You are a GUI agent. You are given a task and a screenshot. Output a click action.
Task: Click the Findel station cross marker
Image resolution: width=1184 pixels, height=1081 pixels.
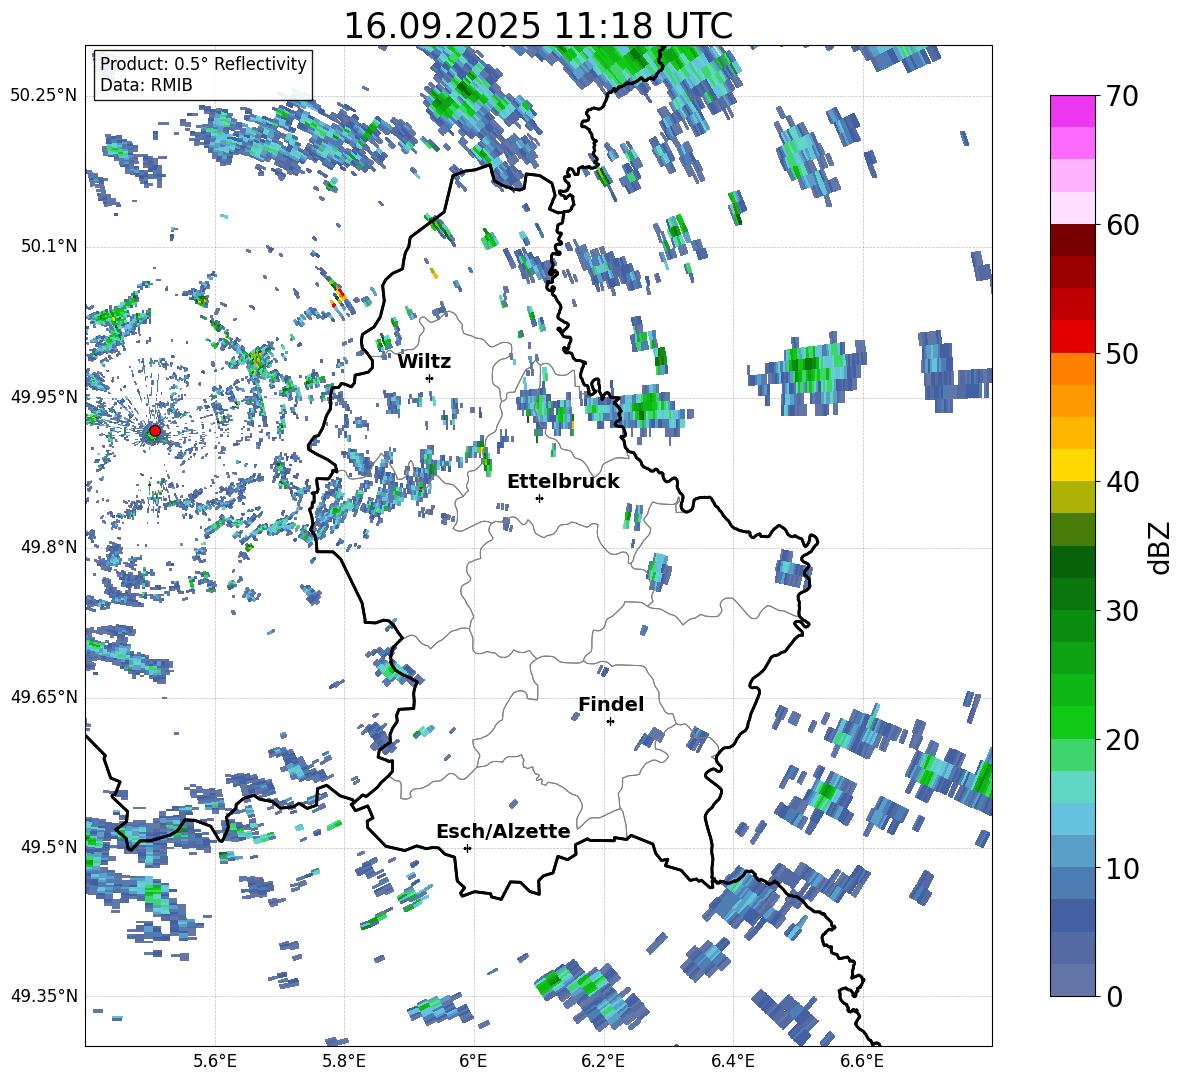click(610, 722)
